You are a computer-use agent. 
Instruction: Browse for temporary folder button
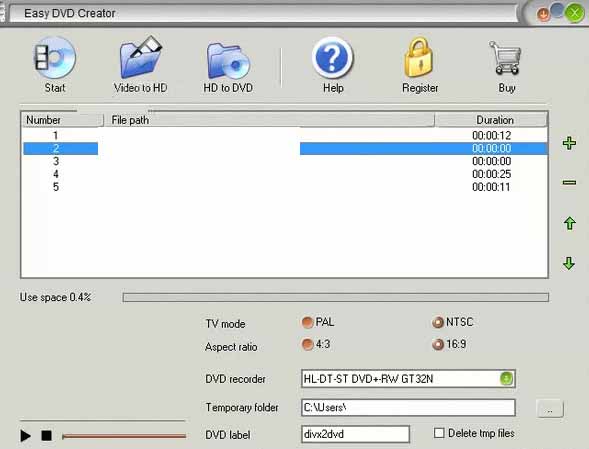pyautogui.click(x=550, y=408)
